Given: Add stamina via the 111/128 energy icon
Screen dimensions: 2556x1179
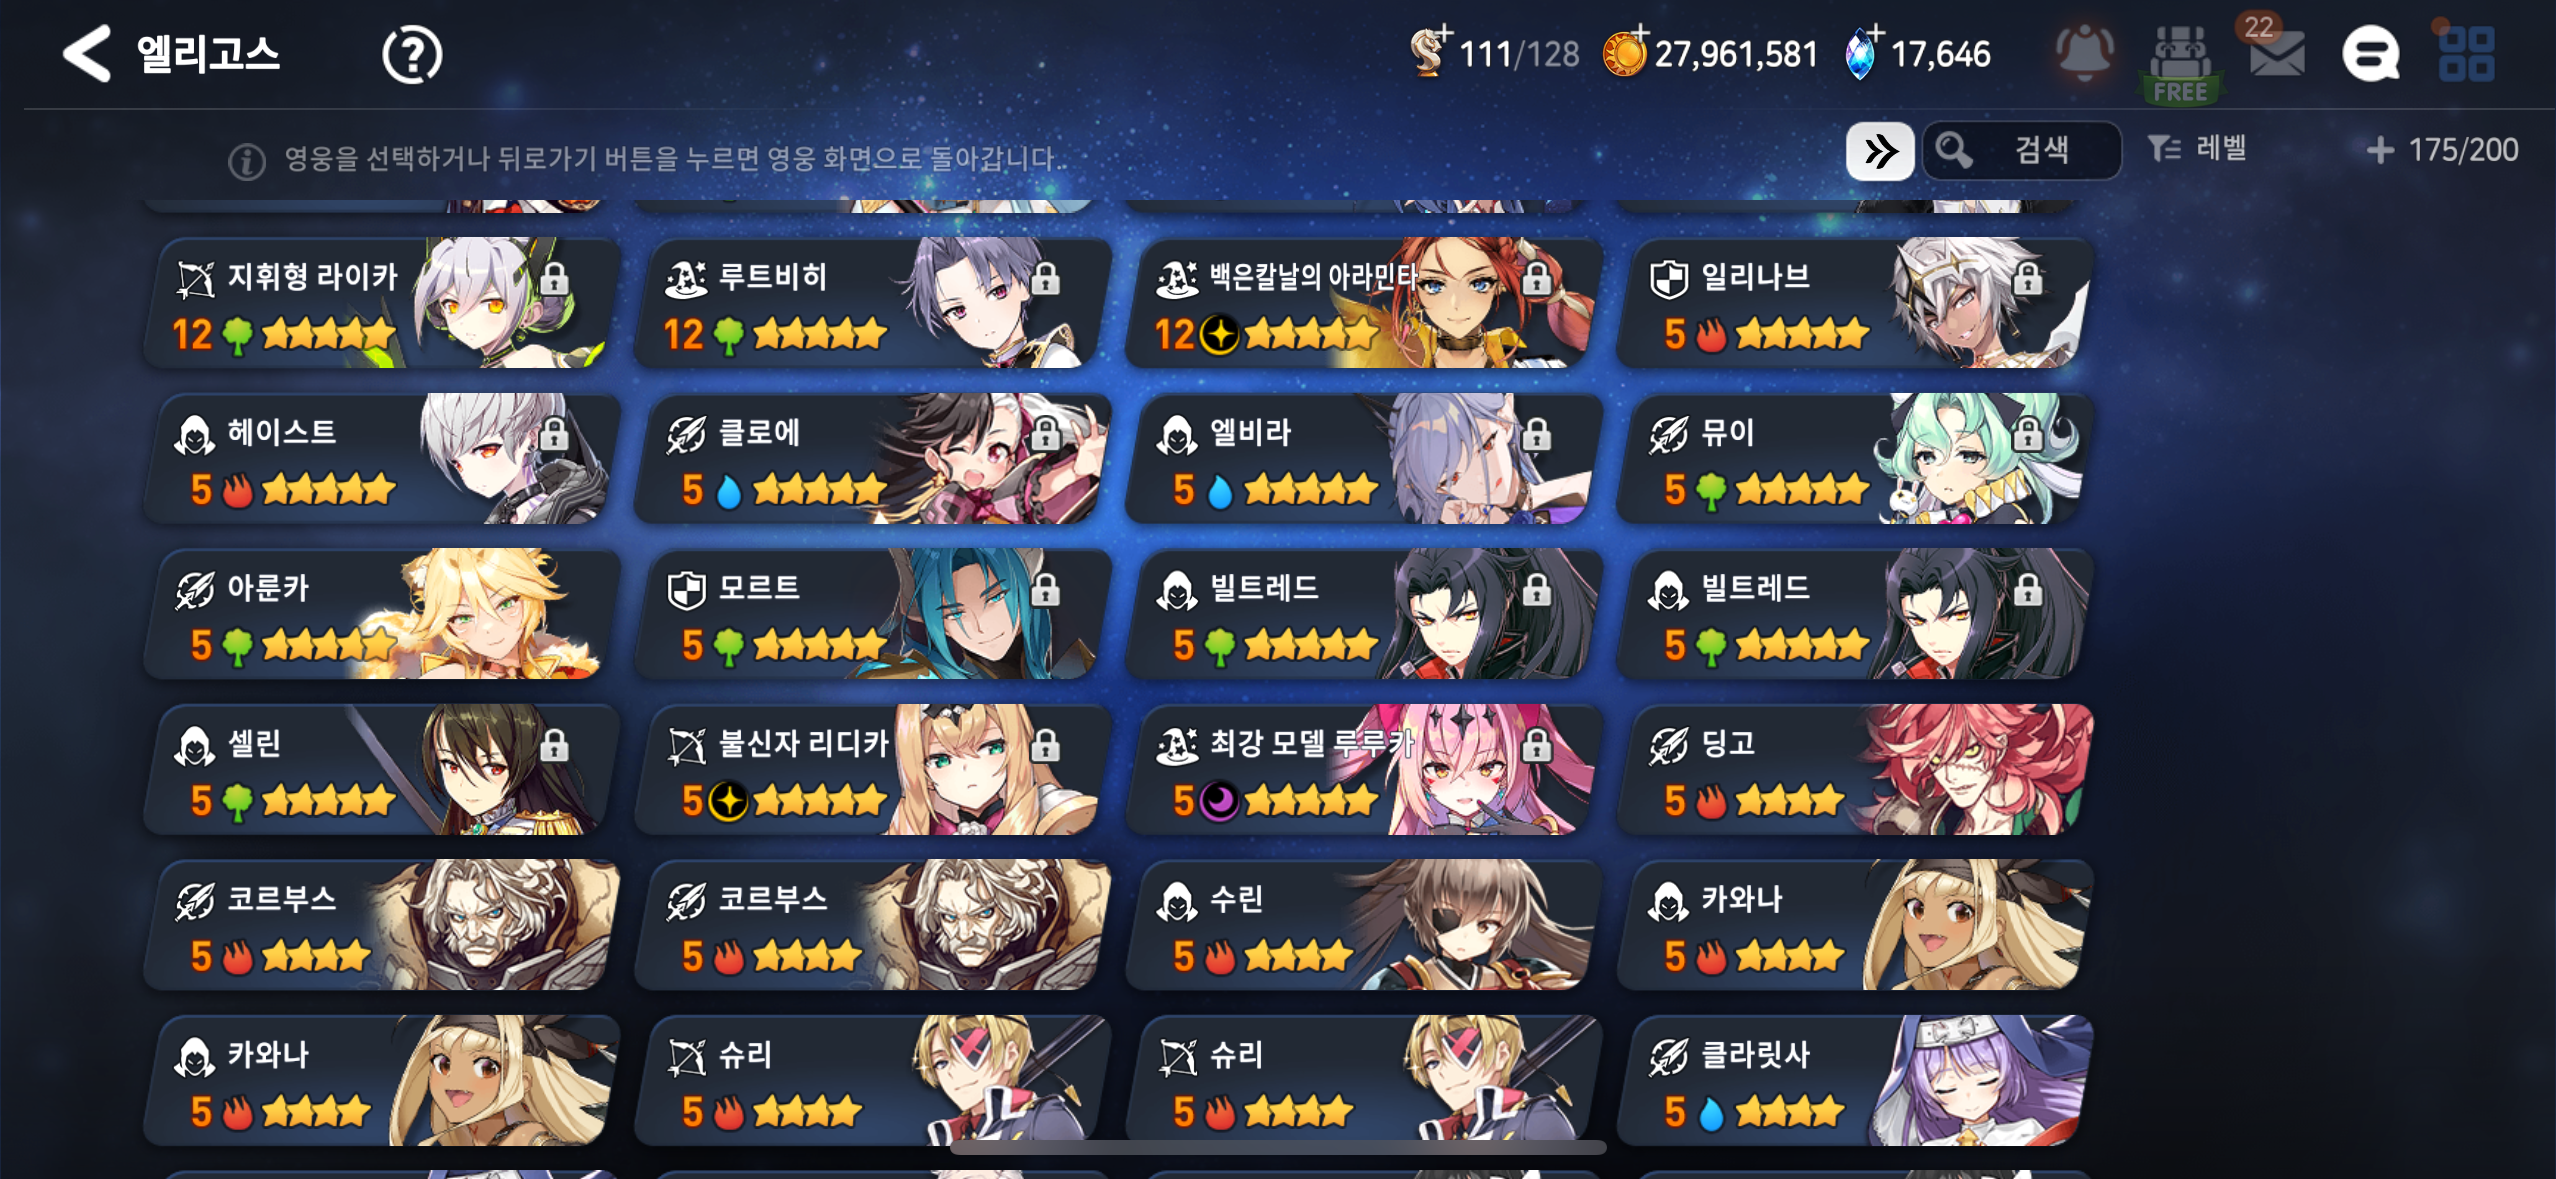Looking at the screenshot, I should tap(1430, 51).
